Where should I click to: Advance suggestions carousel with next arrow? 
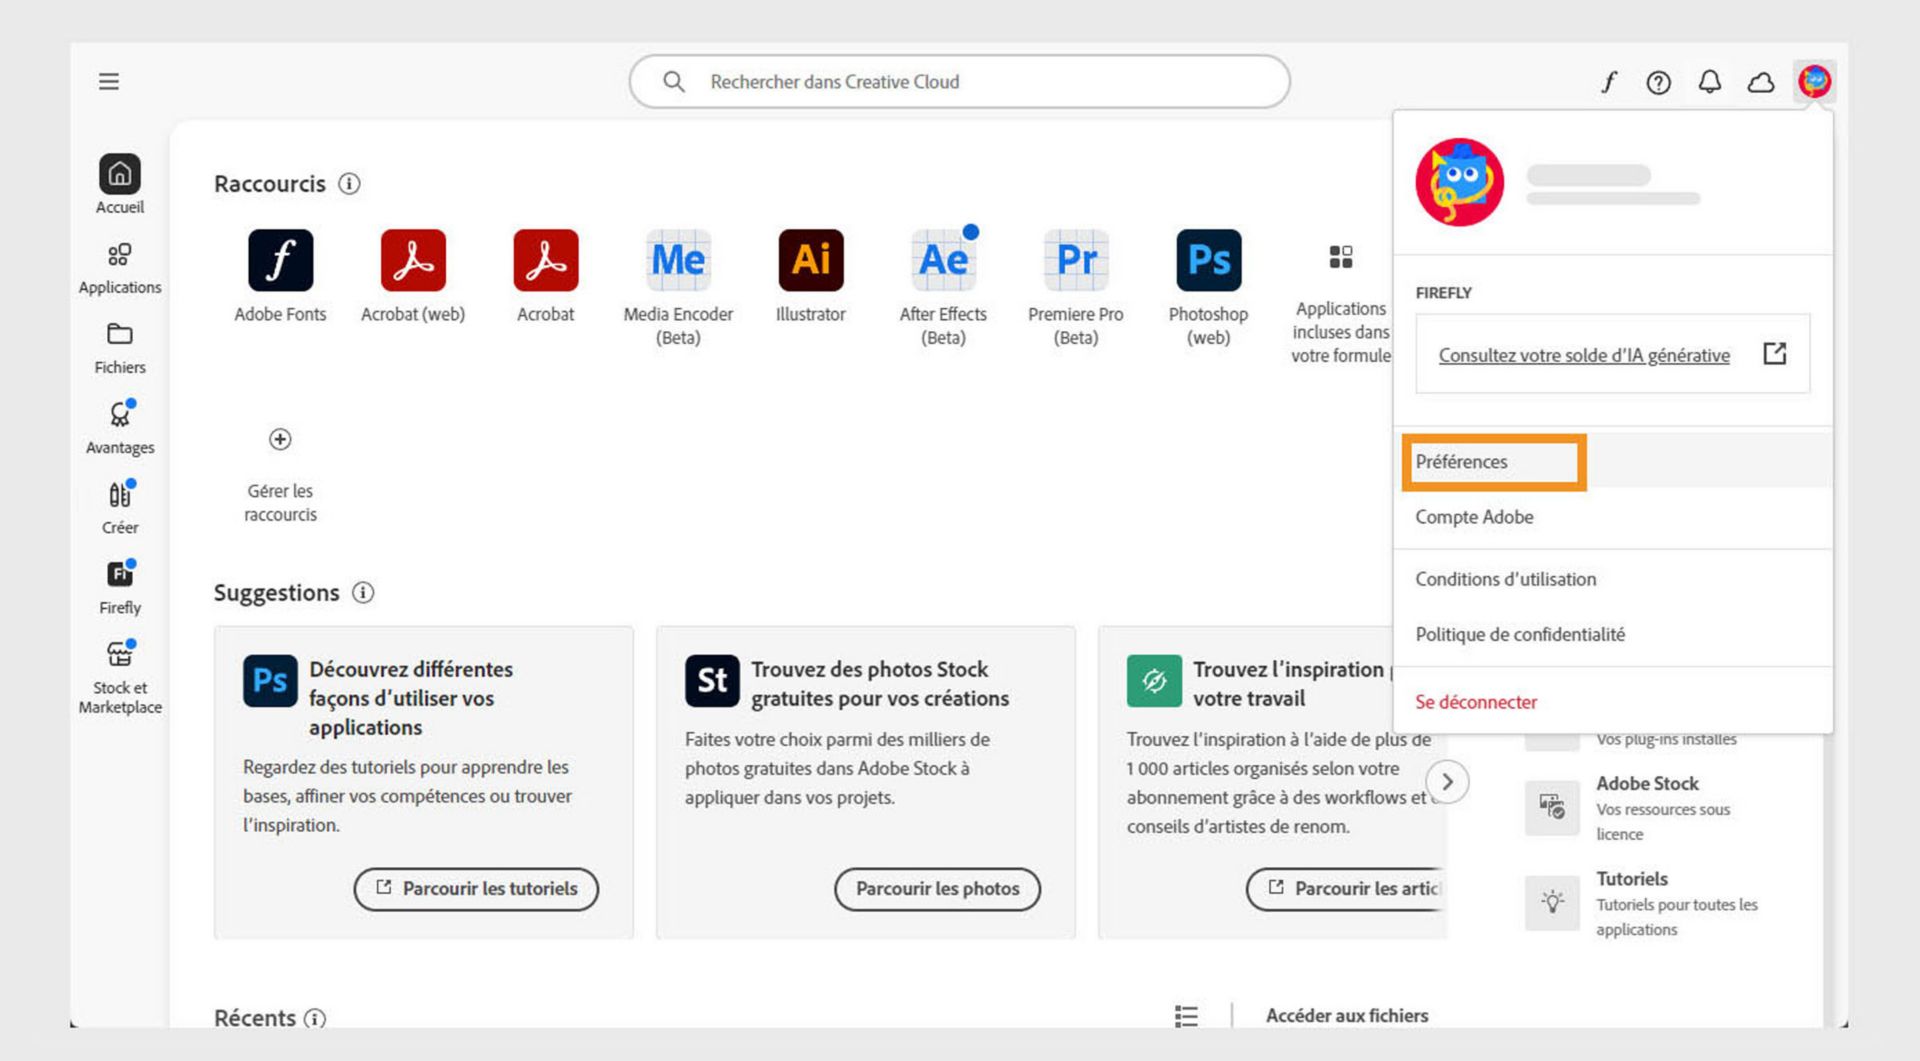click(x=1447, y=782)
